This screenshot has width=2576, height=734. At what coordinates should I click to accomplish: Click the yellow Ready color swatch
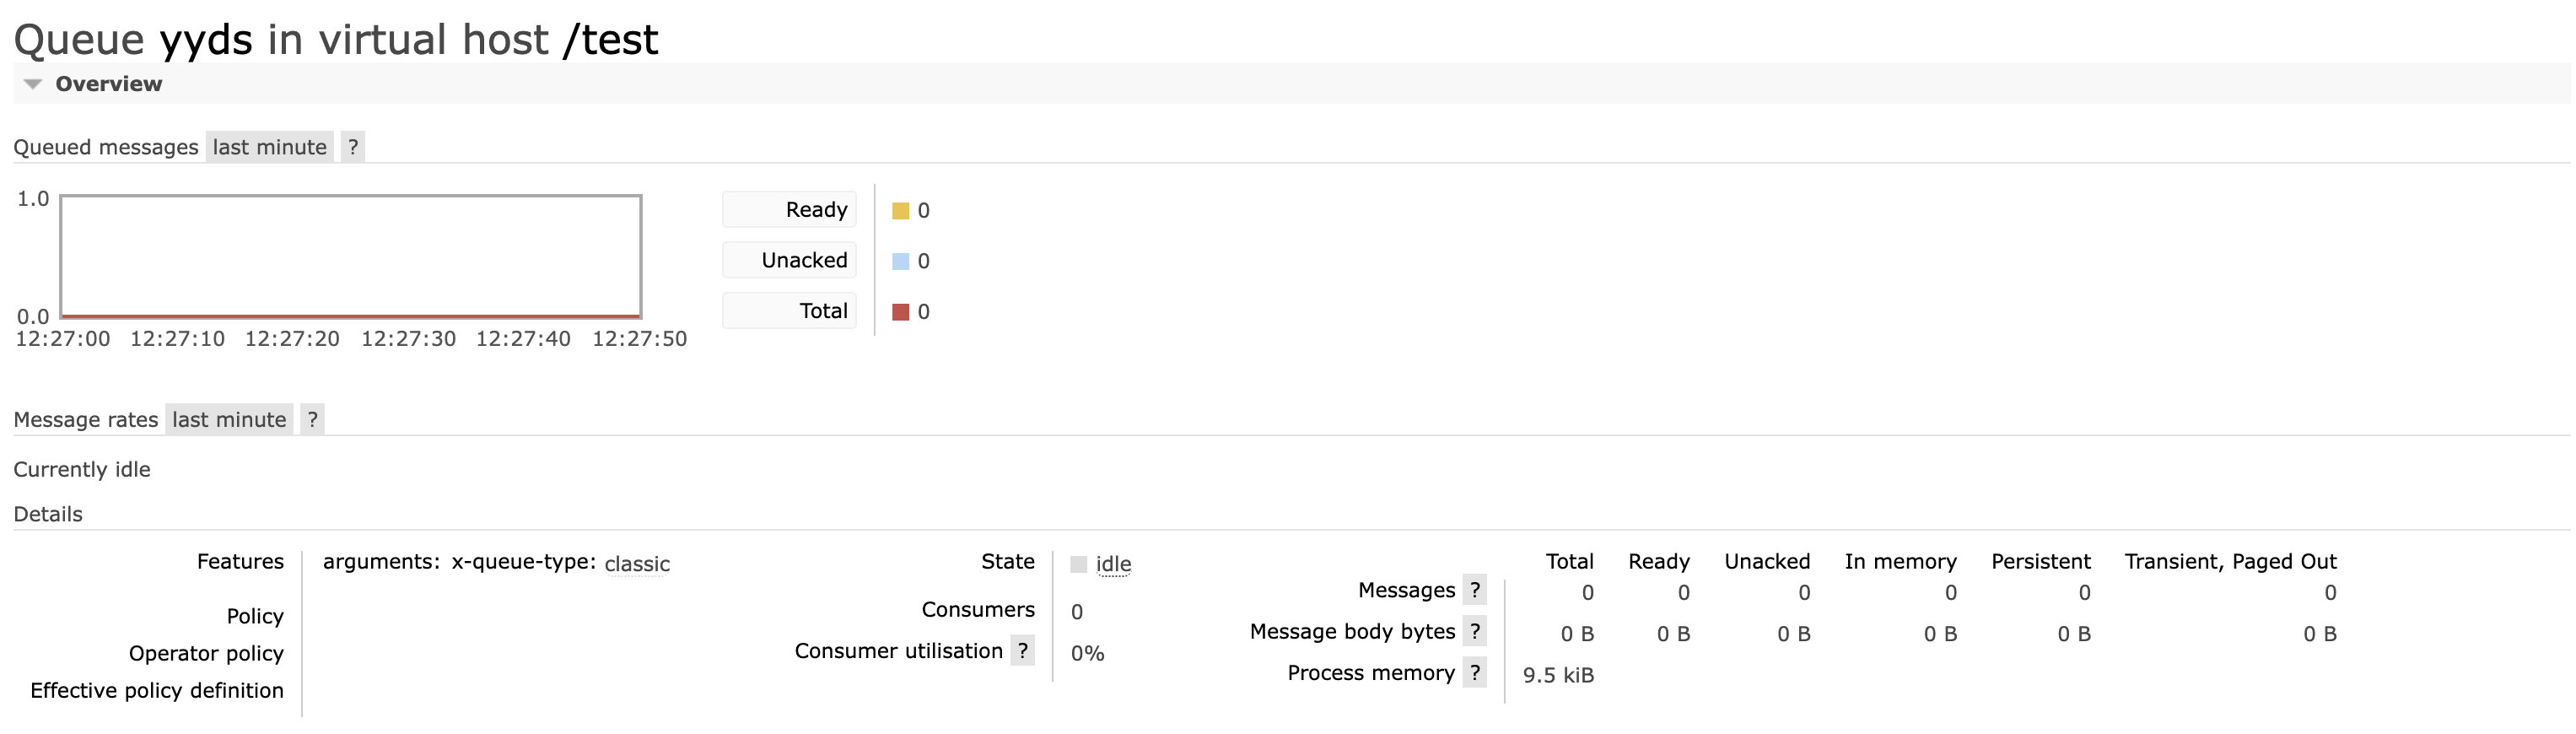[900, 211]
